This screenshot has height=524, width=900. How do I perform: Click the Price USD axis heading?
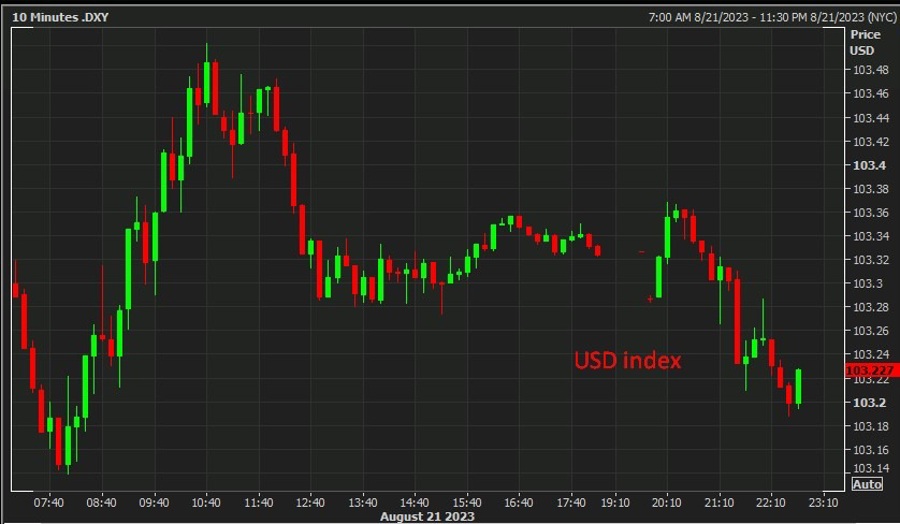(864, 42)
